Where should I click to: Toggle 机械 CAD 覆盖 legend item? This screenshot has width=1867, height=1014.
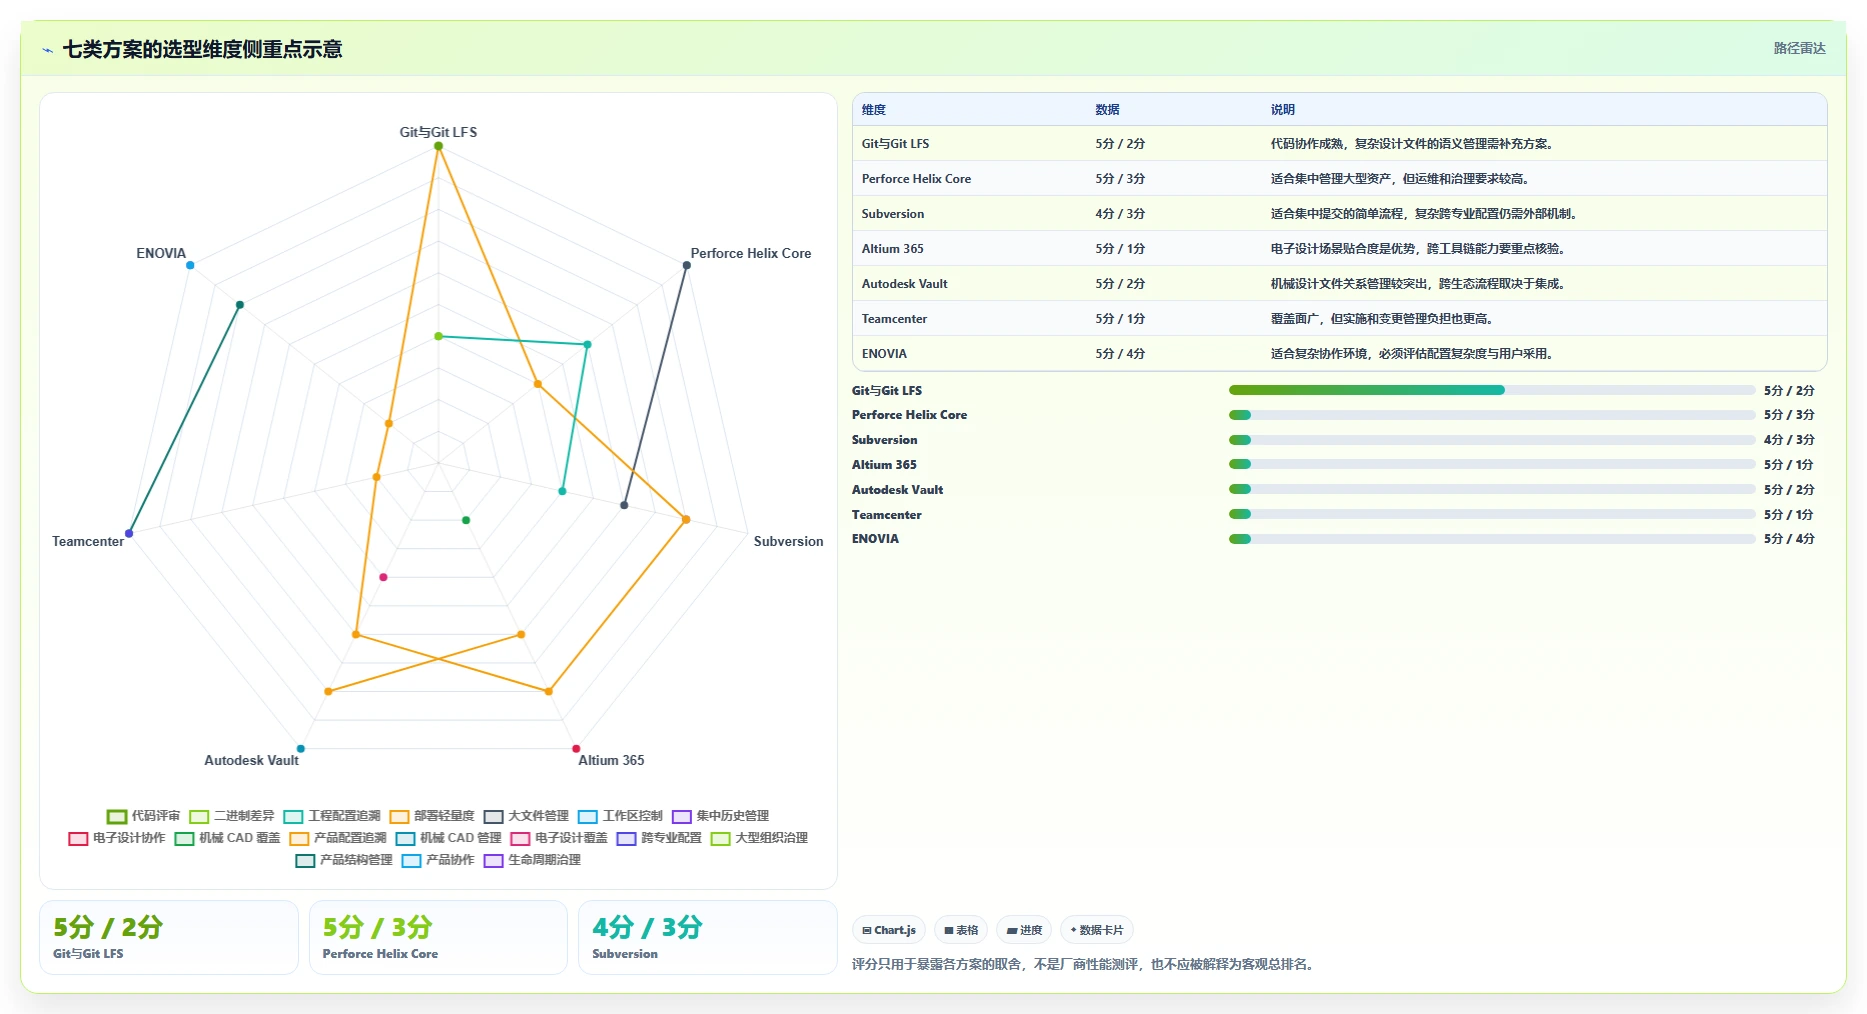(227, 838)
